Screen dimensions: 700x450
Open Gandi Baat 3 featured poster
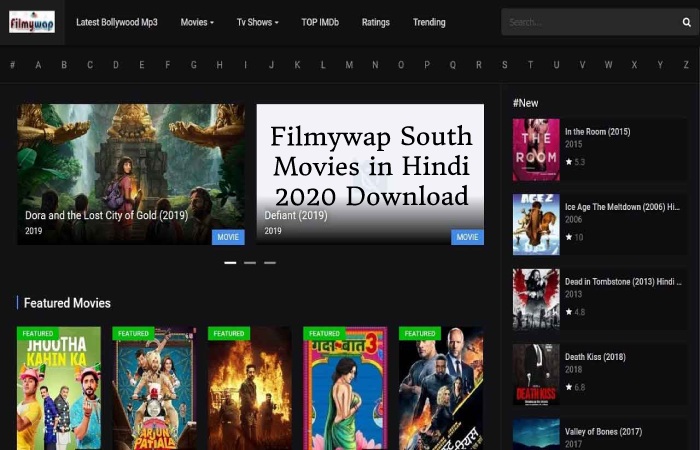click(x=346, y=388)
